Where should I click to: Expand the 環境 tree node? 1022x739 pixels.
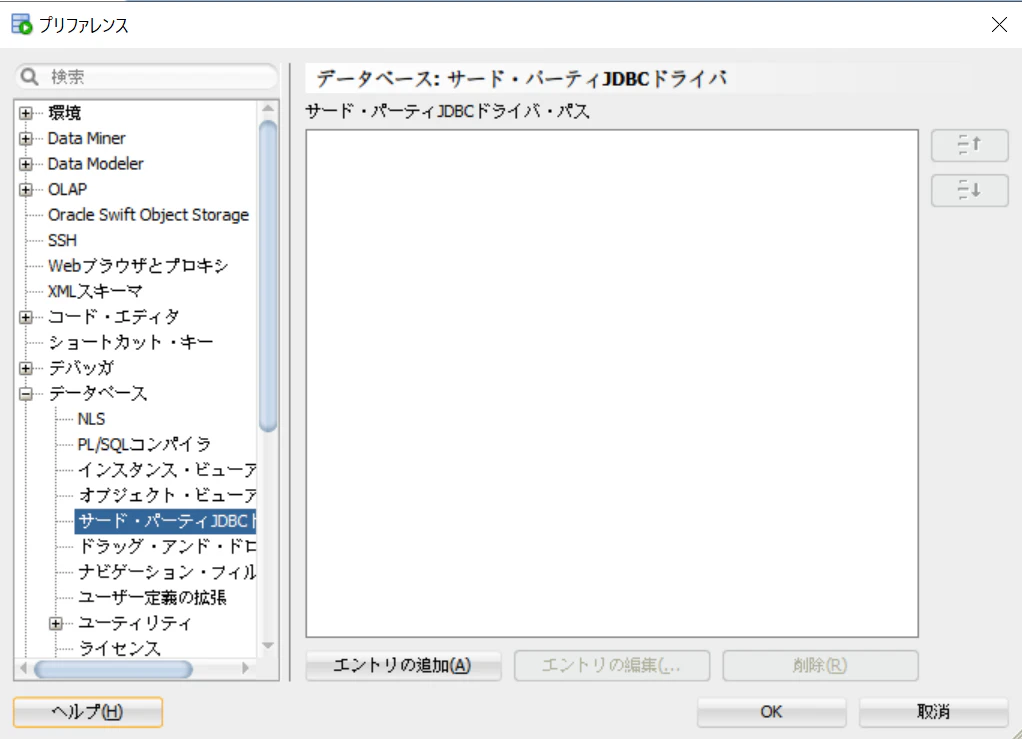(25, 113)
